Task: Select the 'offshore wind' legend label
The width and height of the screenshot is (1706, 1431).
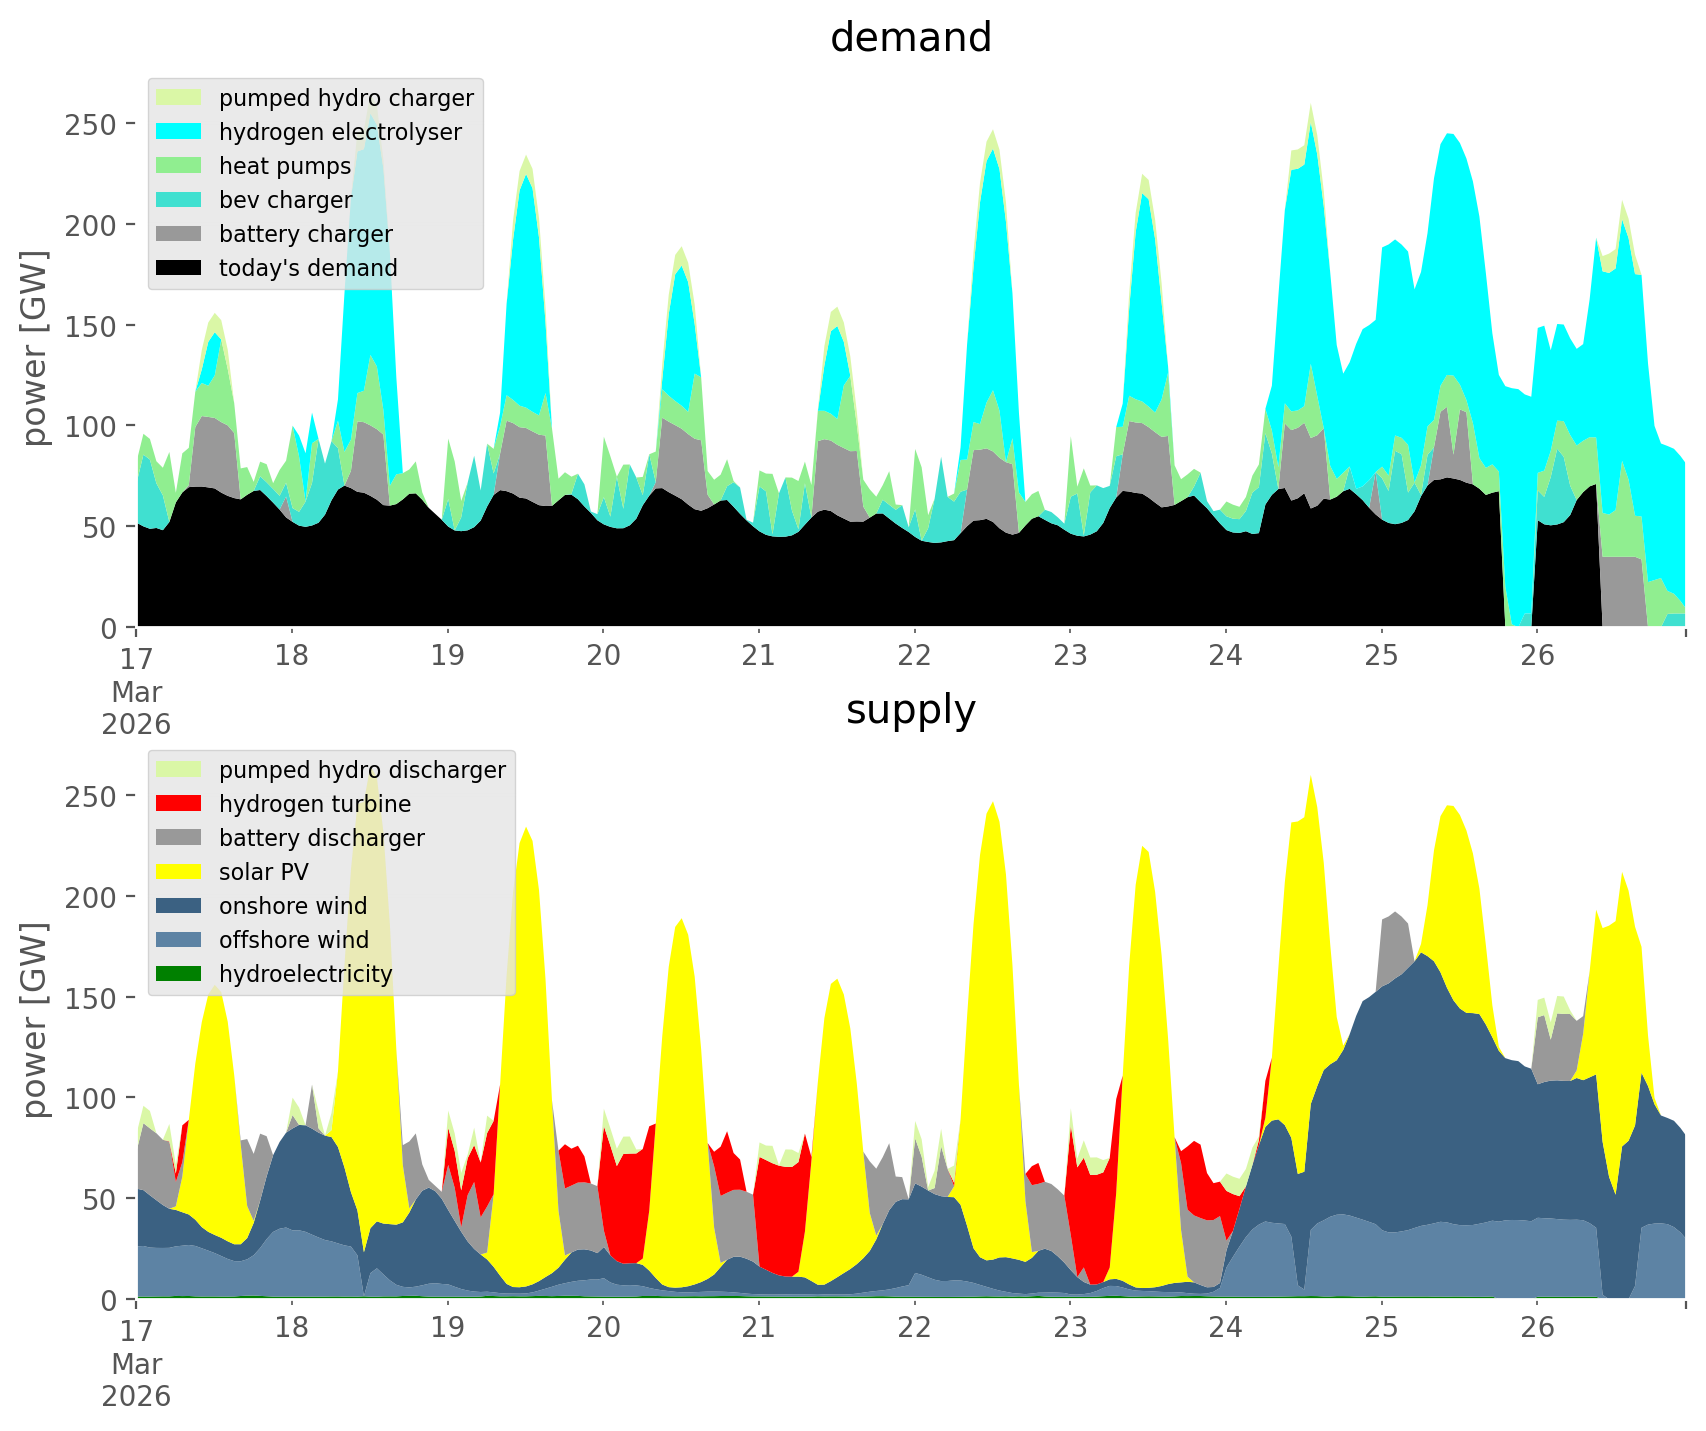Action: [293, 940]
